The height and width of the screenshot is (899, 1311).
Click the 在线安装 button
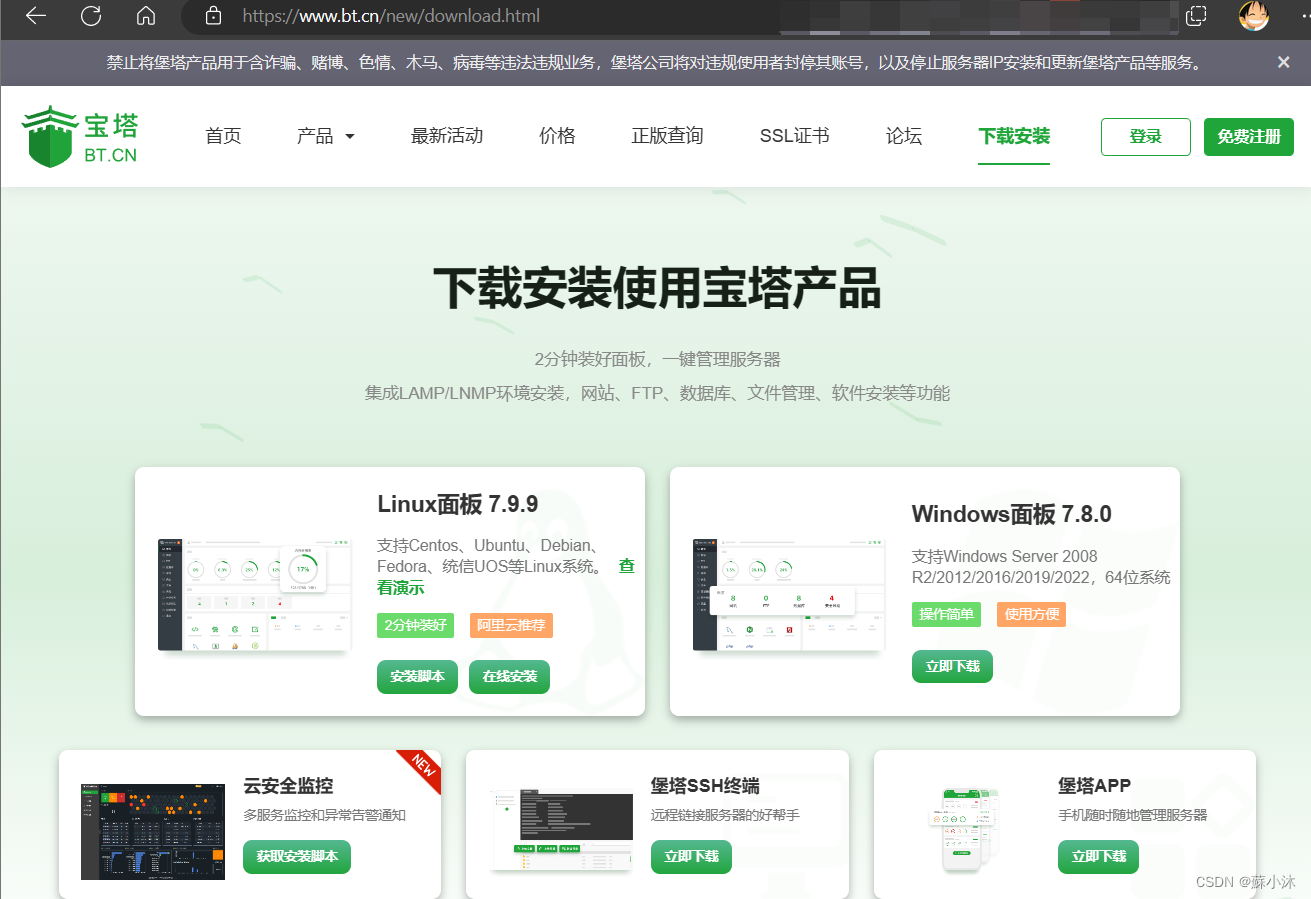[510, 677]
